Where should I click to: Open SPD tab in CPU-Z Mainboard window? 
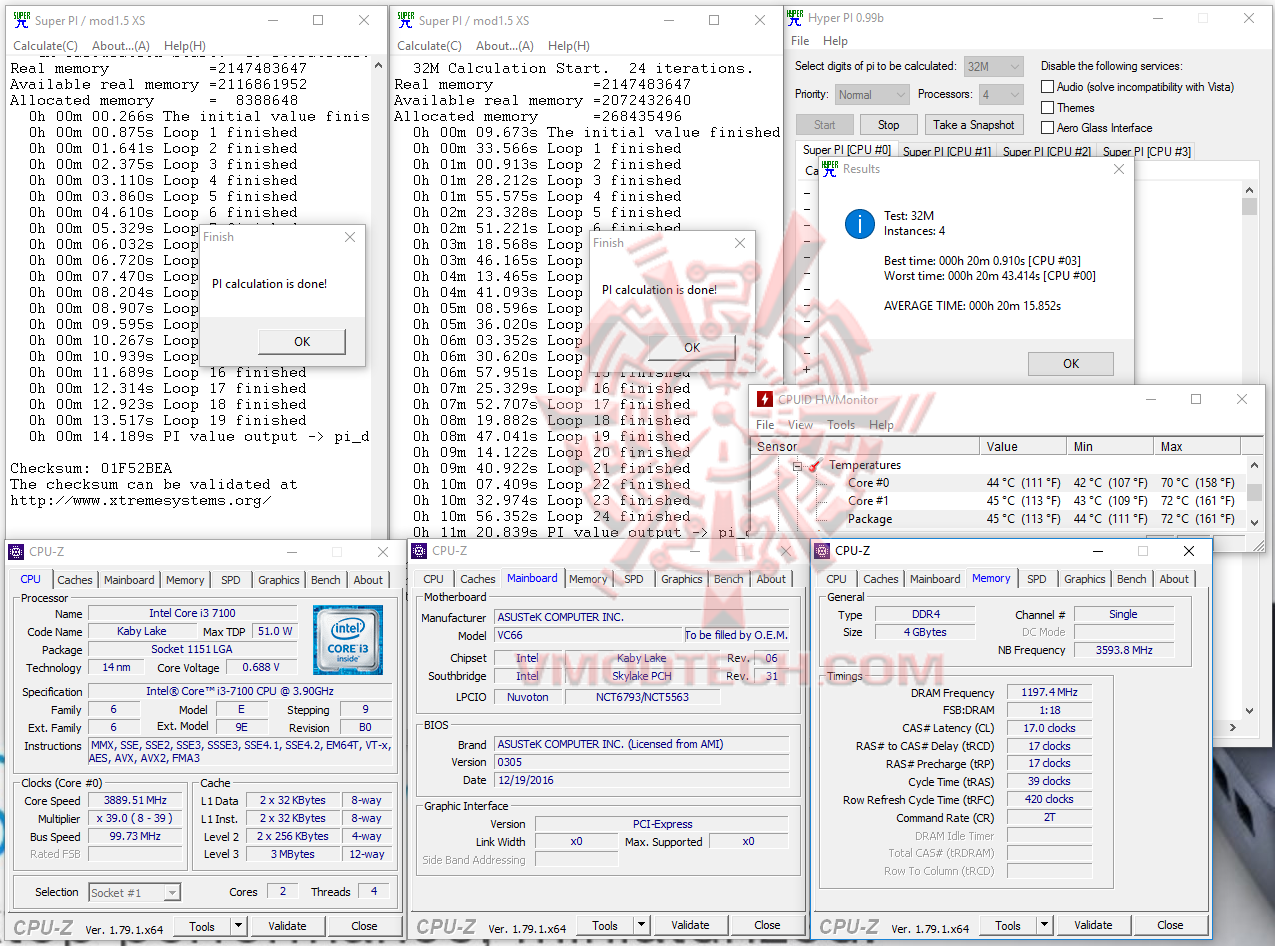tap(634, 579)
